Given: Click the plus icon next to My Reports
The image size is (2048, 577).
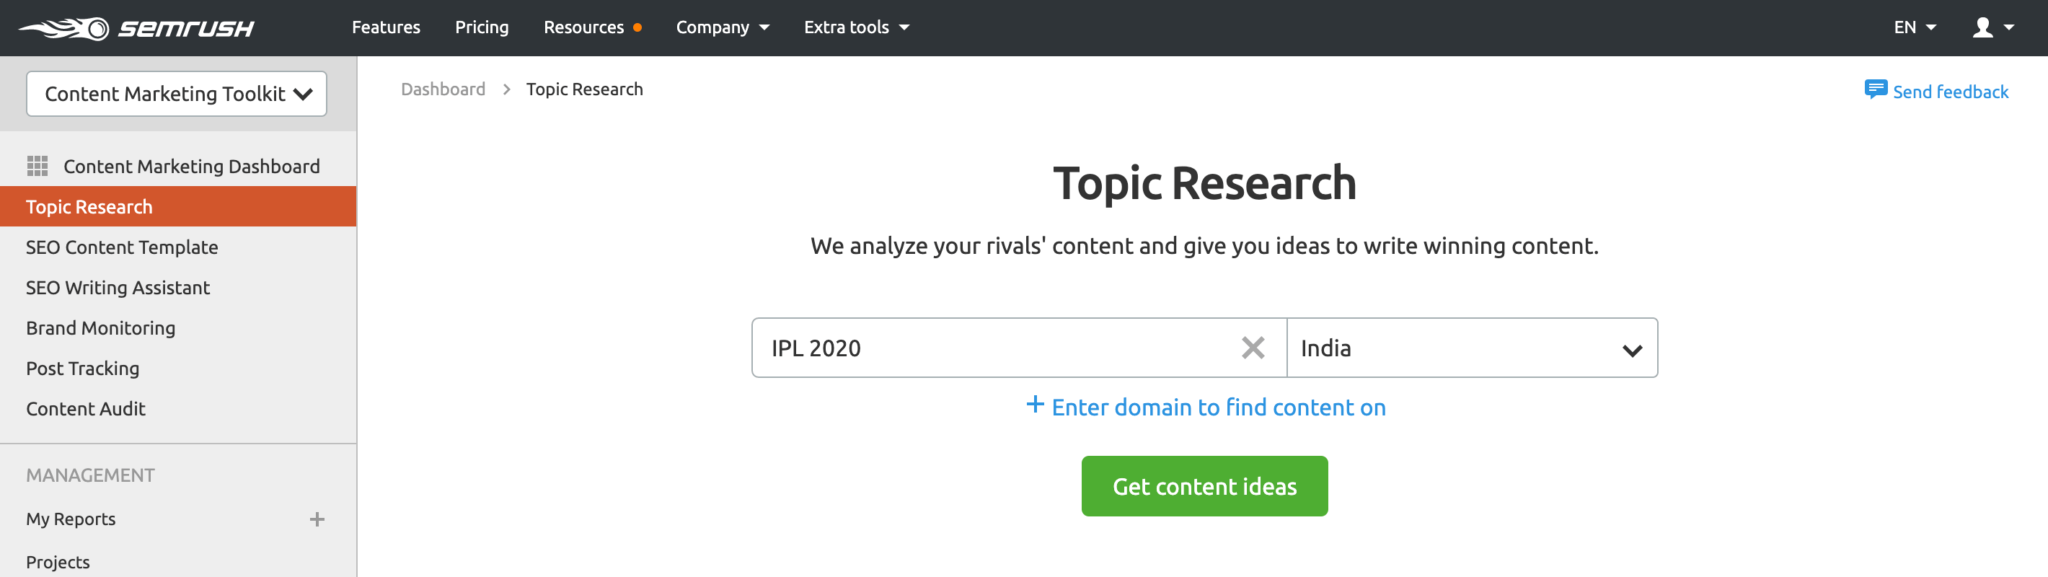Looking at the screenshot, I should (317, 519).
